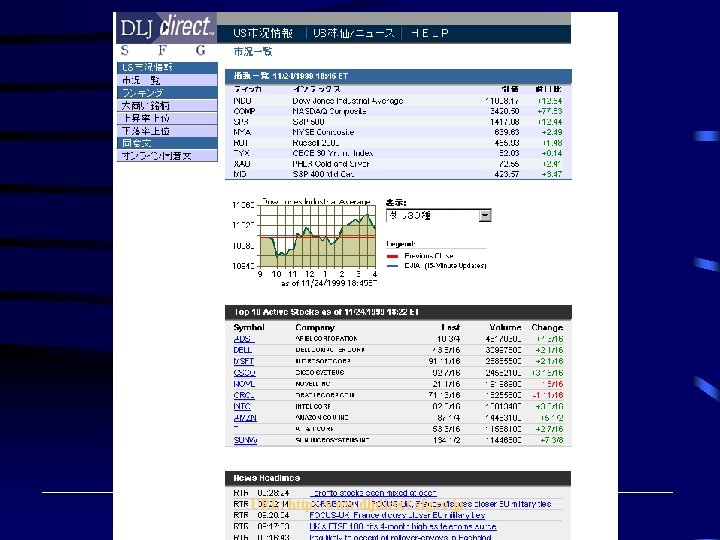Open the chart index selection dropdown
The image size is (720, 540).
point(439,215)
